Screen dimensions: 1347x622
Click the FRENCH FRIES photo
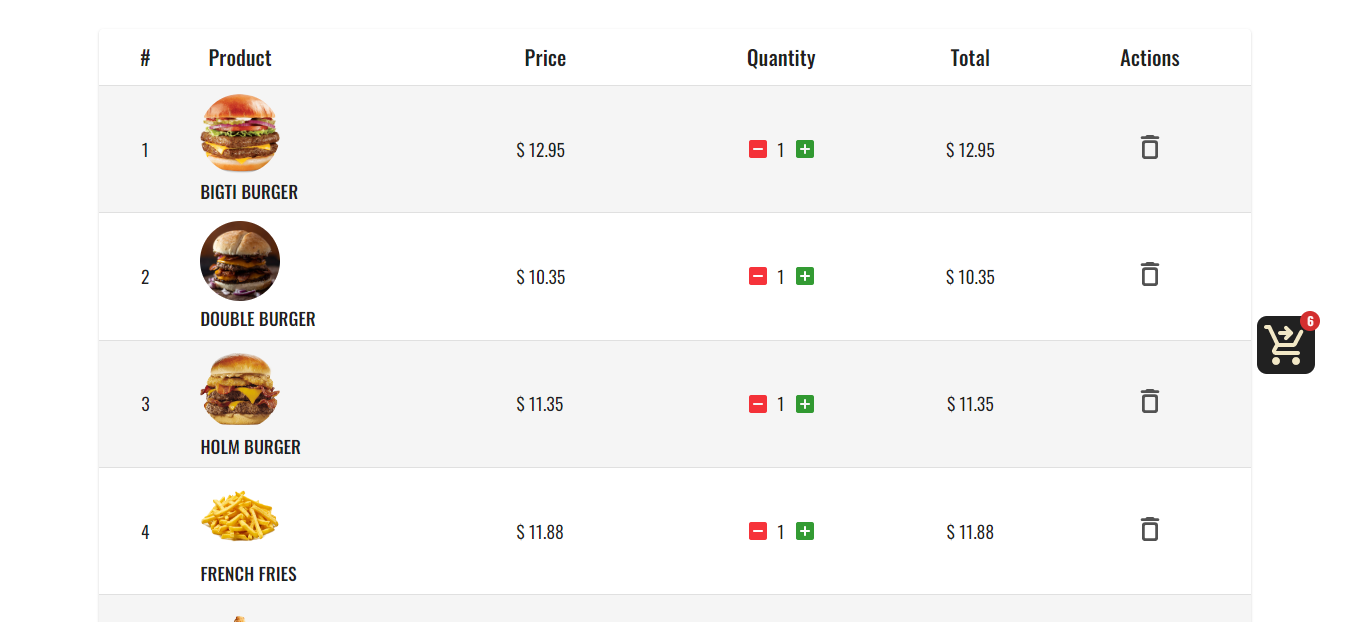pyautogui.click(x=239, y=514)
